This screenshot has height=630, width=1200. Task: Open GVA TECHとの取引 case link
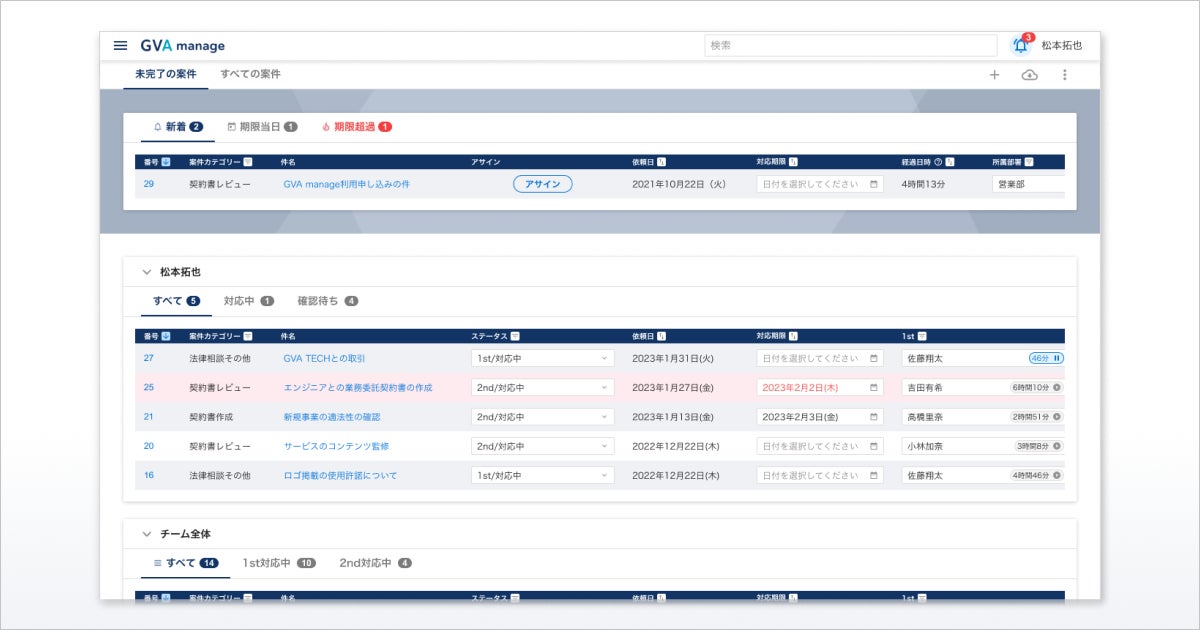tap(324, 358)
